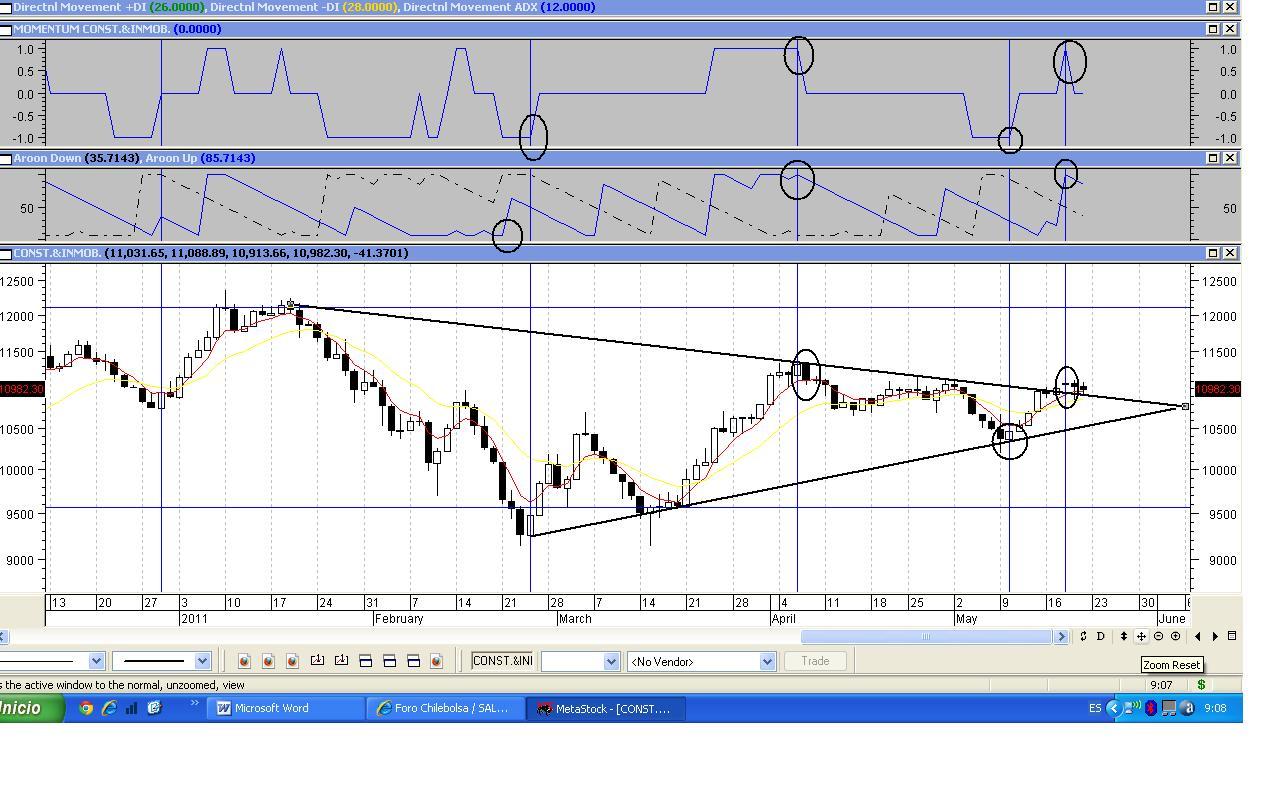Click the CONST.&INI symbol input field
The width and height of the screenshot is (1280, 800).
[502, 661]
